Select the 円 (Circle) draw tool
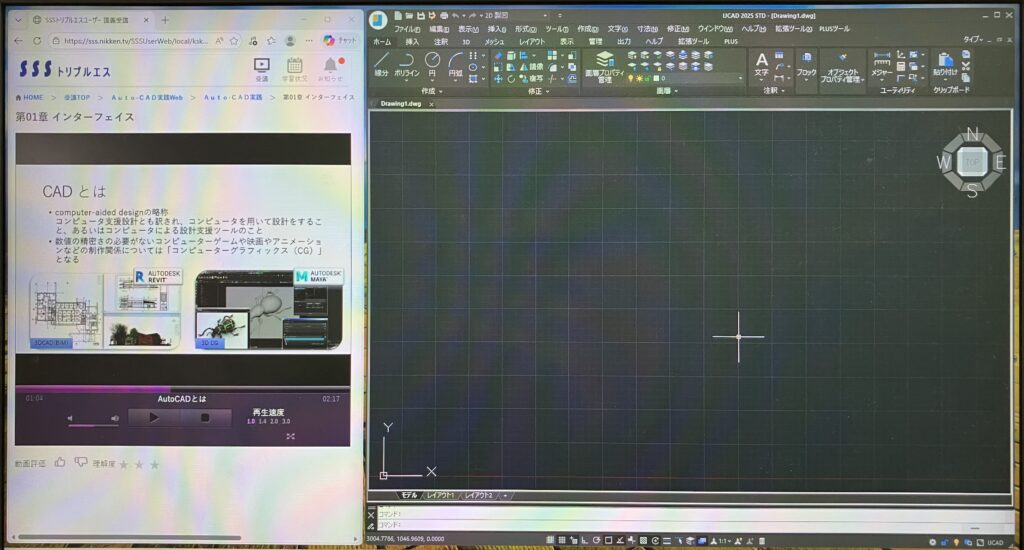1024x550 pixels. coord(432,65)
